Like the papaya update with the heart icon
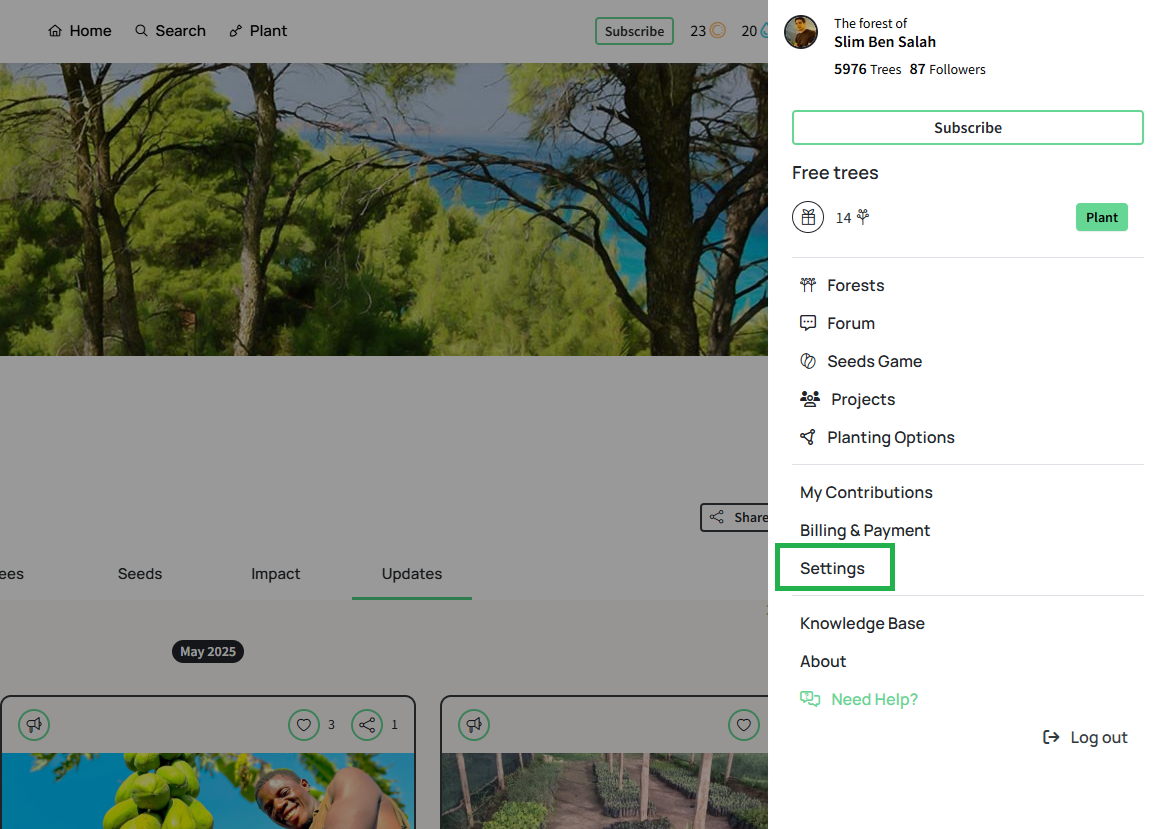Viewport: 1165px width, 829px height. point(304,724)
